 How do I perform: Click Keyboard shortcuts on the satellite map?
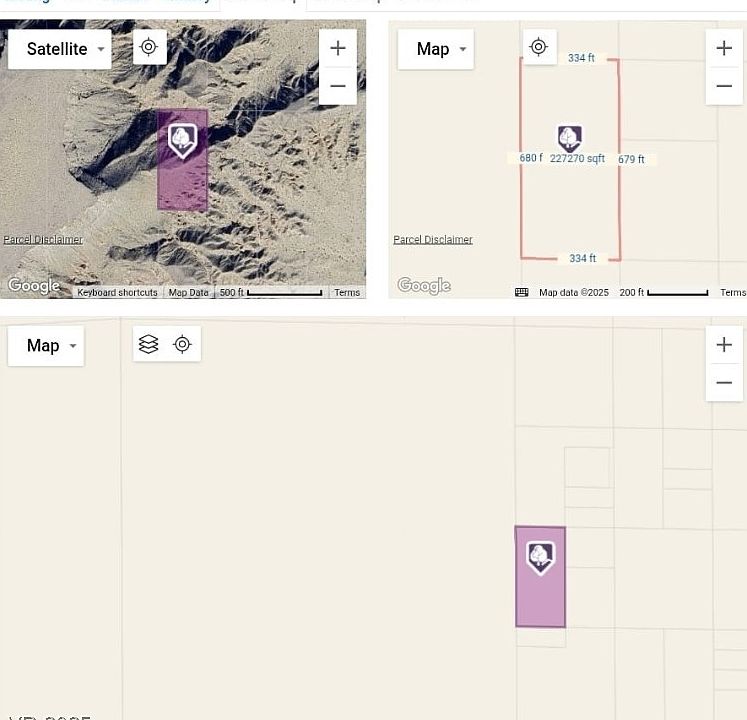117,292
